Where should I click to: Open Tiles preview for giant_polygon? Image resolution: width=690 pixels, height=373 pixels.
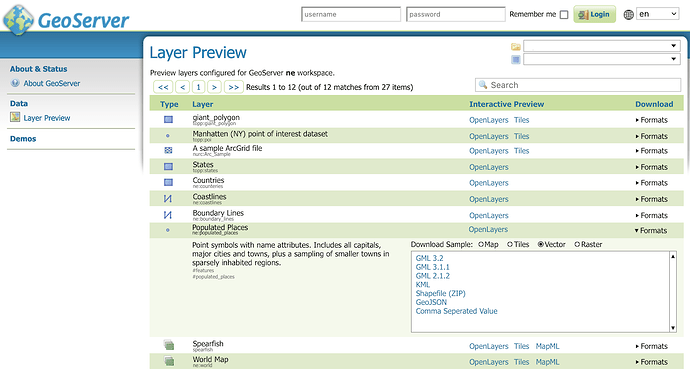521,120
